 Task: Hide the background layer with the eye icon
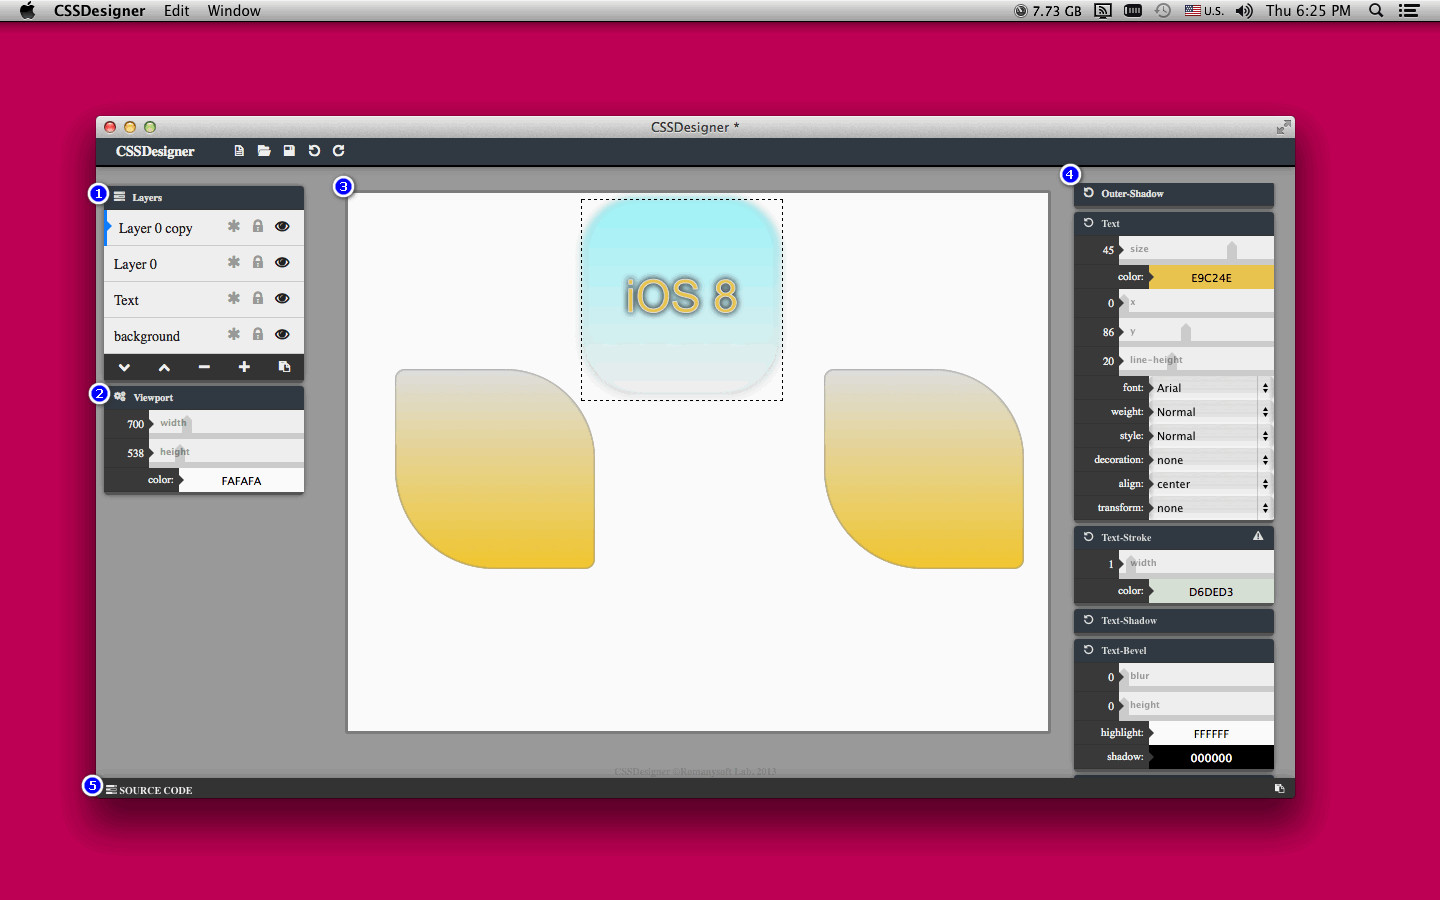(x=282, y=334)
